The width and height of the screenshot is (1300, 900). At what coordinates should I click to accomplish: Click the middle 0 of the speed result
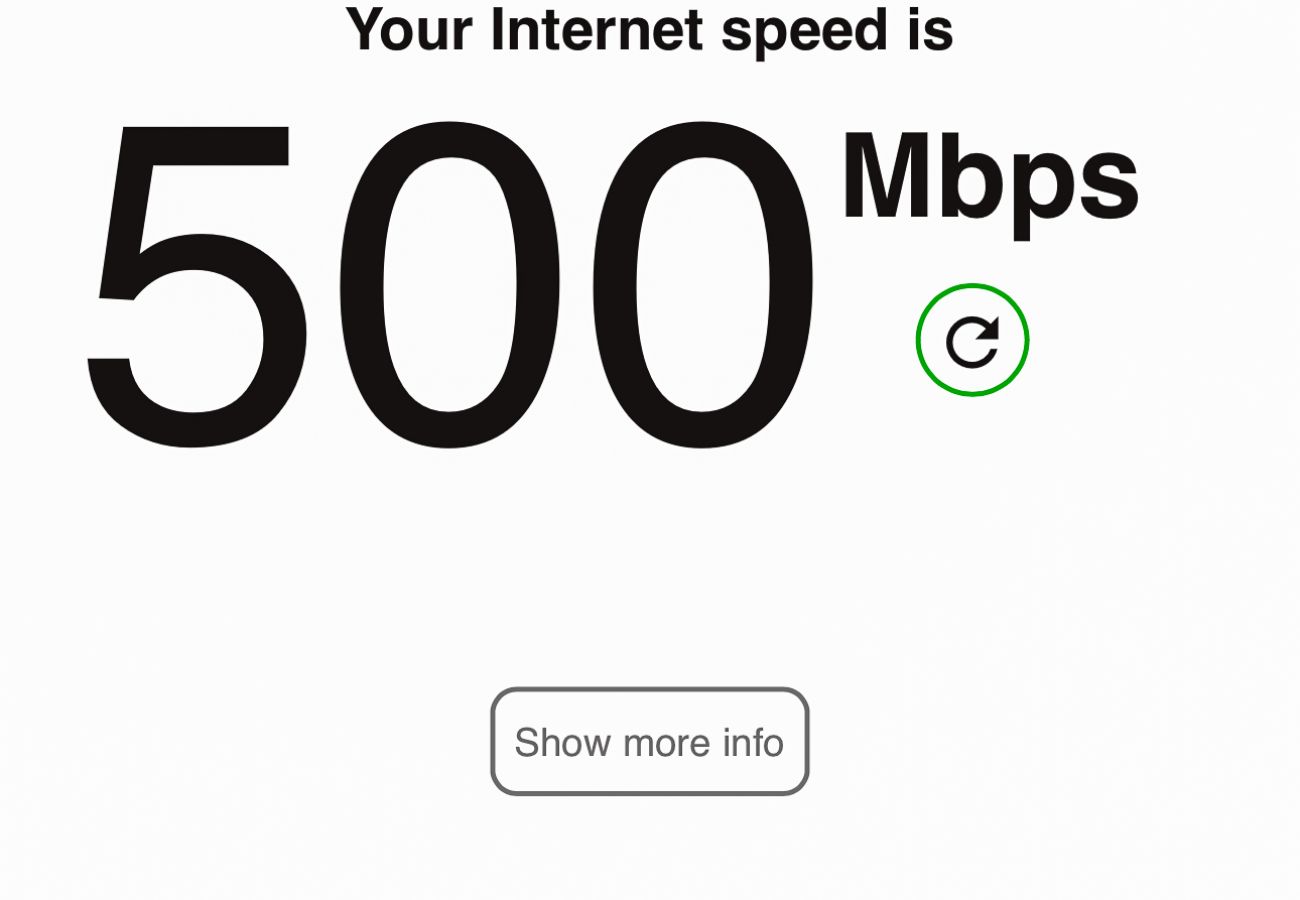pyautogui.click(x=449, y=283)
